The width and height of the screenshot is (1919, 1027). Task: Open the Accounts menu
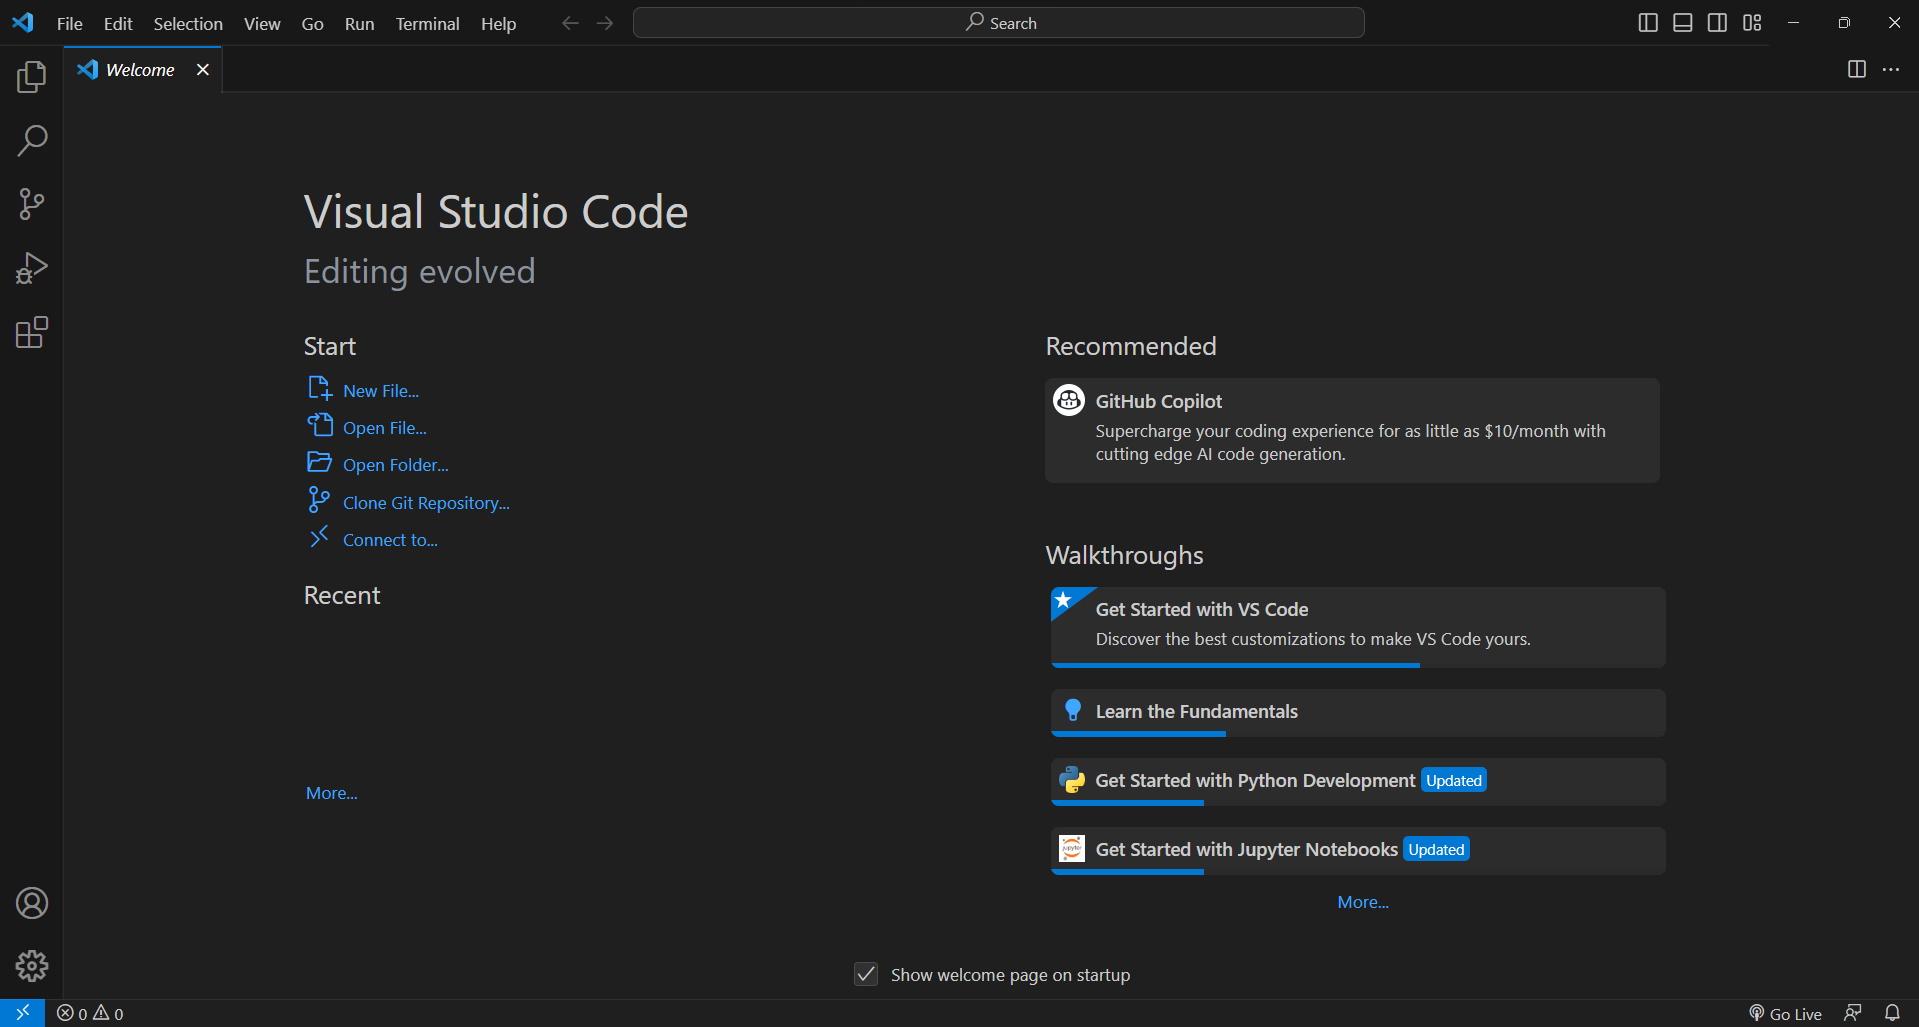[x=31, y=903]
